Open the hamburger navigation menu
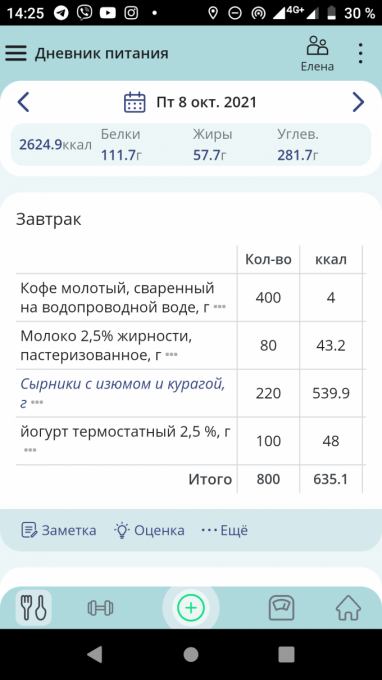Viewport: 382px width, 680px height. [x=16, y=53]
